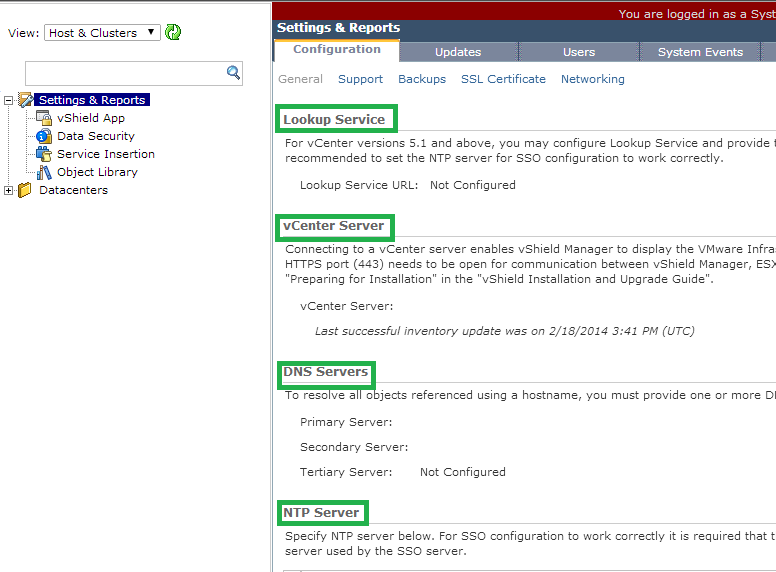Open the Support configuration link
This screenshot has height=572, width=776.
(360, 79)
